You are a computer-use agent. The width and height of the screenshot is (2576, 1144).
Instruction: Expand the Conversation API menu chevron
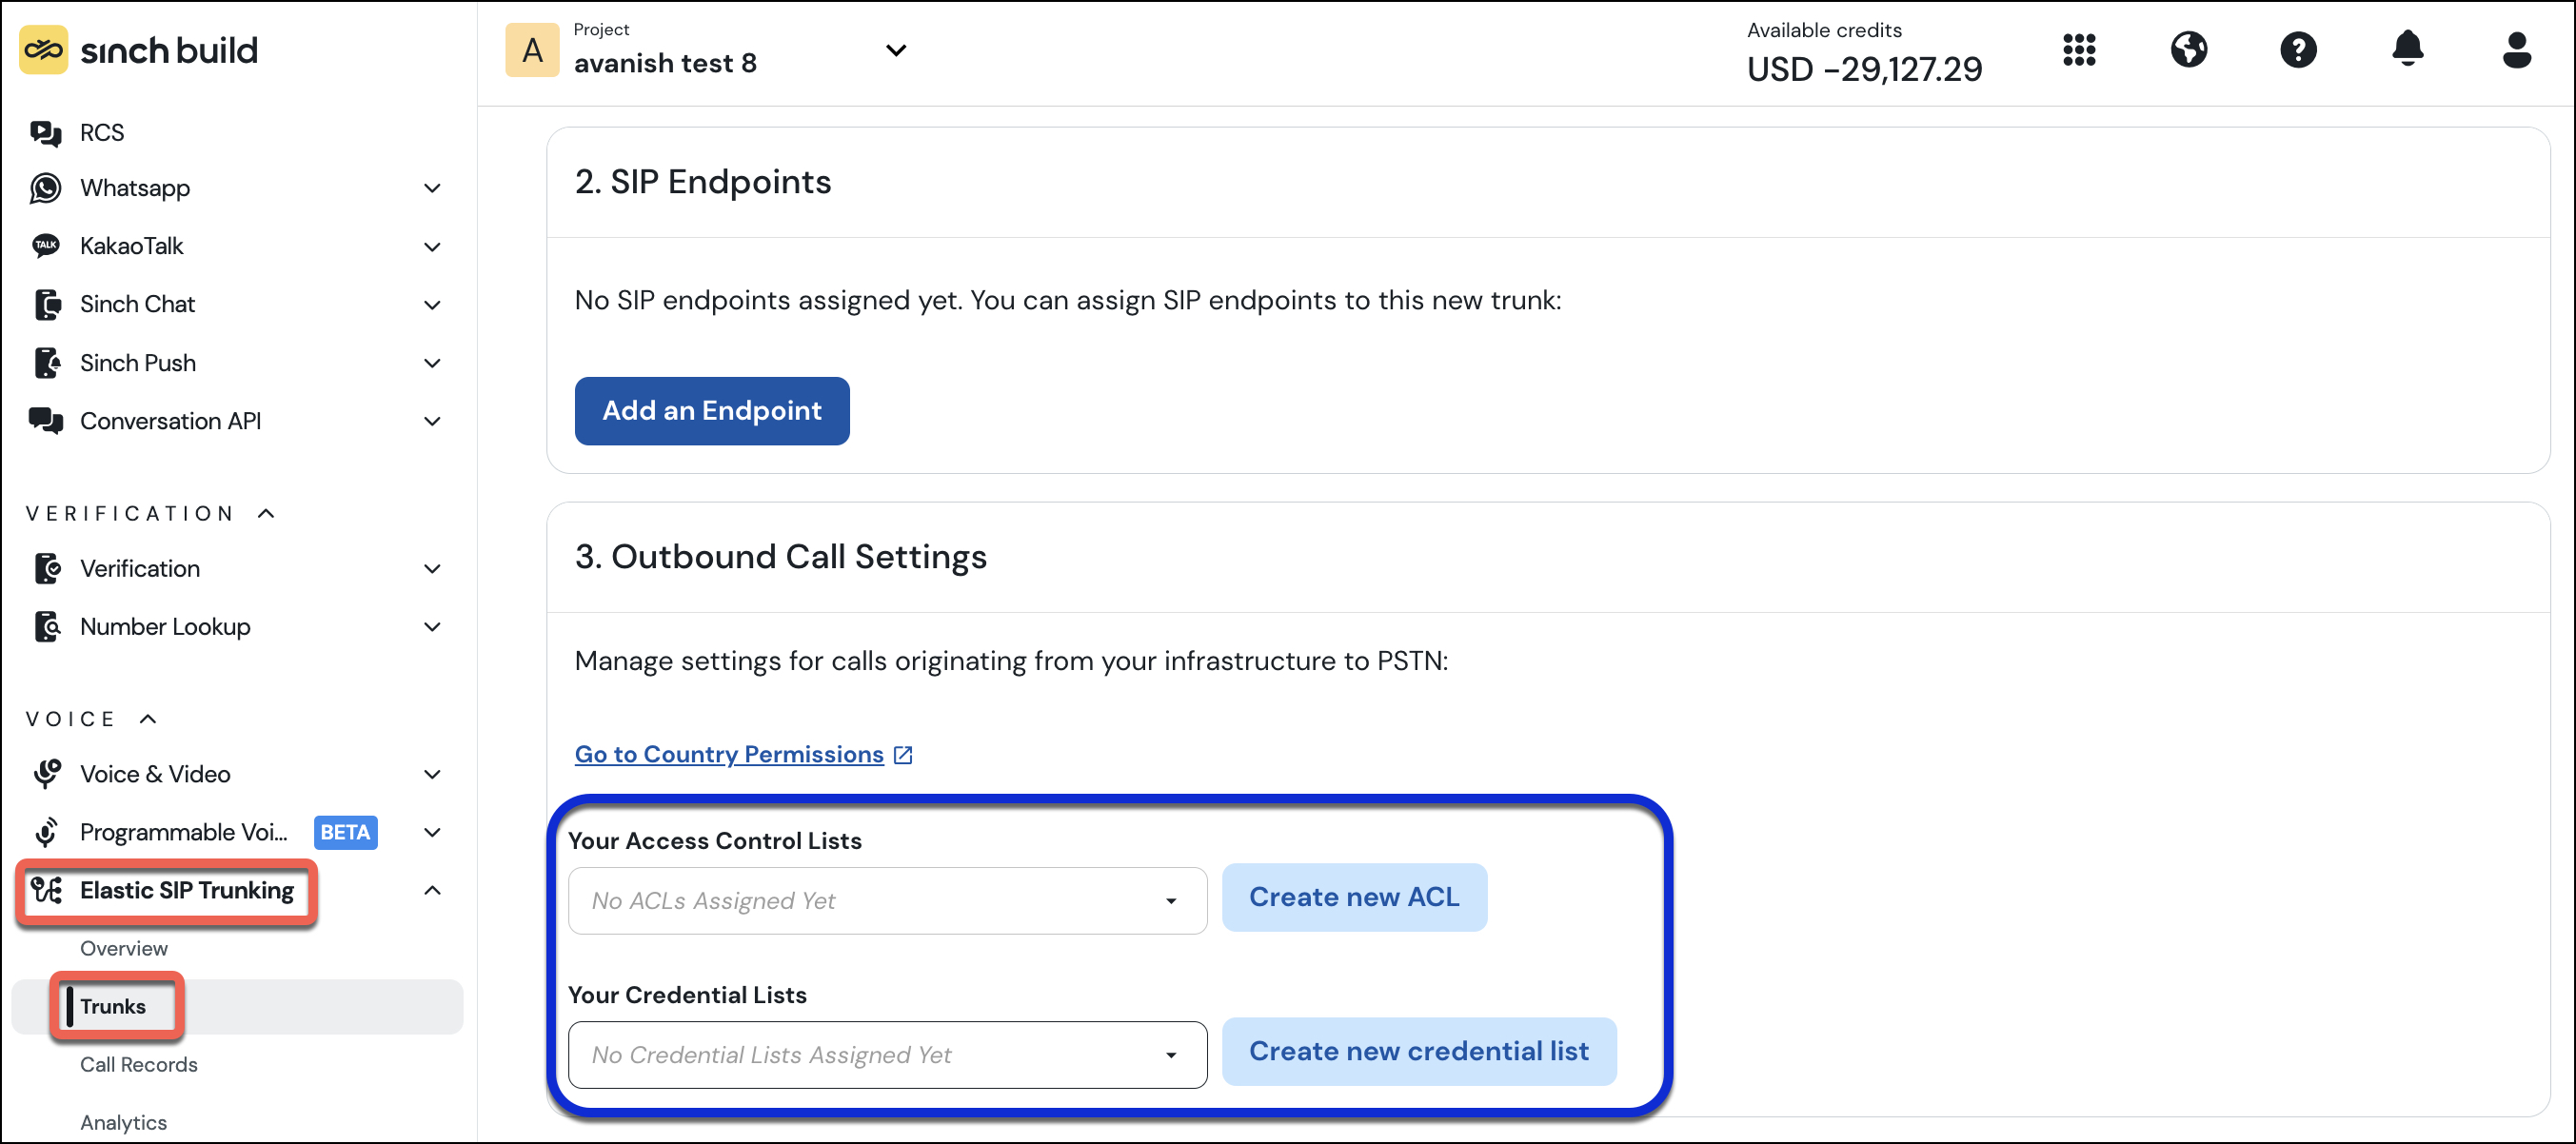point(432,421)
